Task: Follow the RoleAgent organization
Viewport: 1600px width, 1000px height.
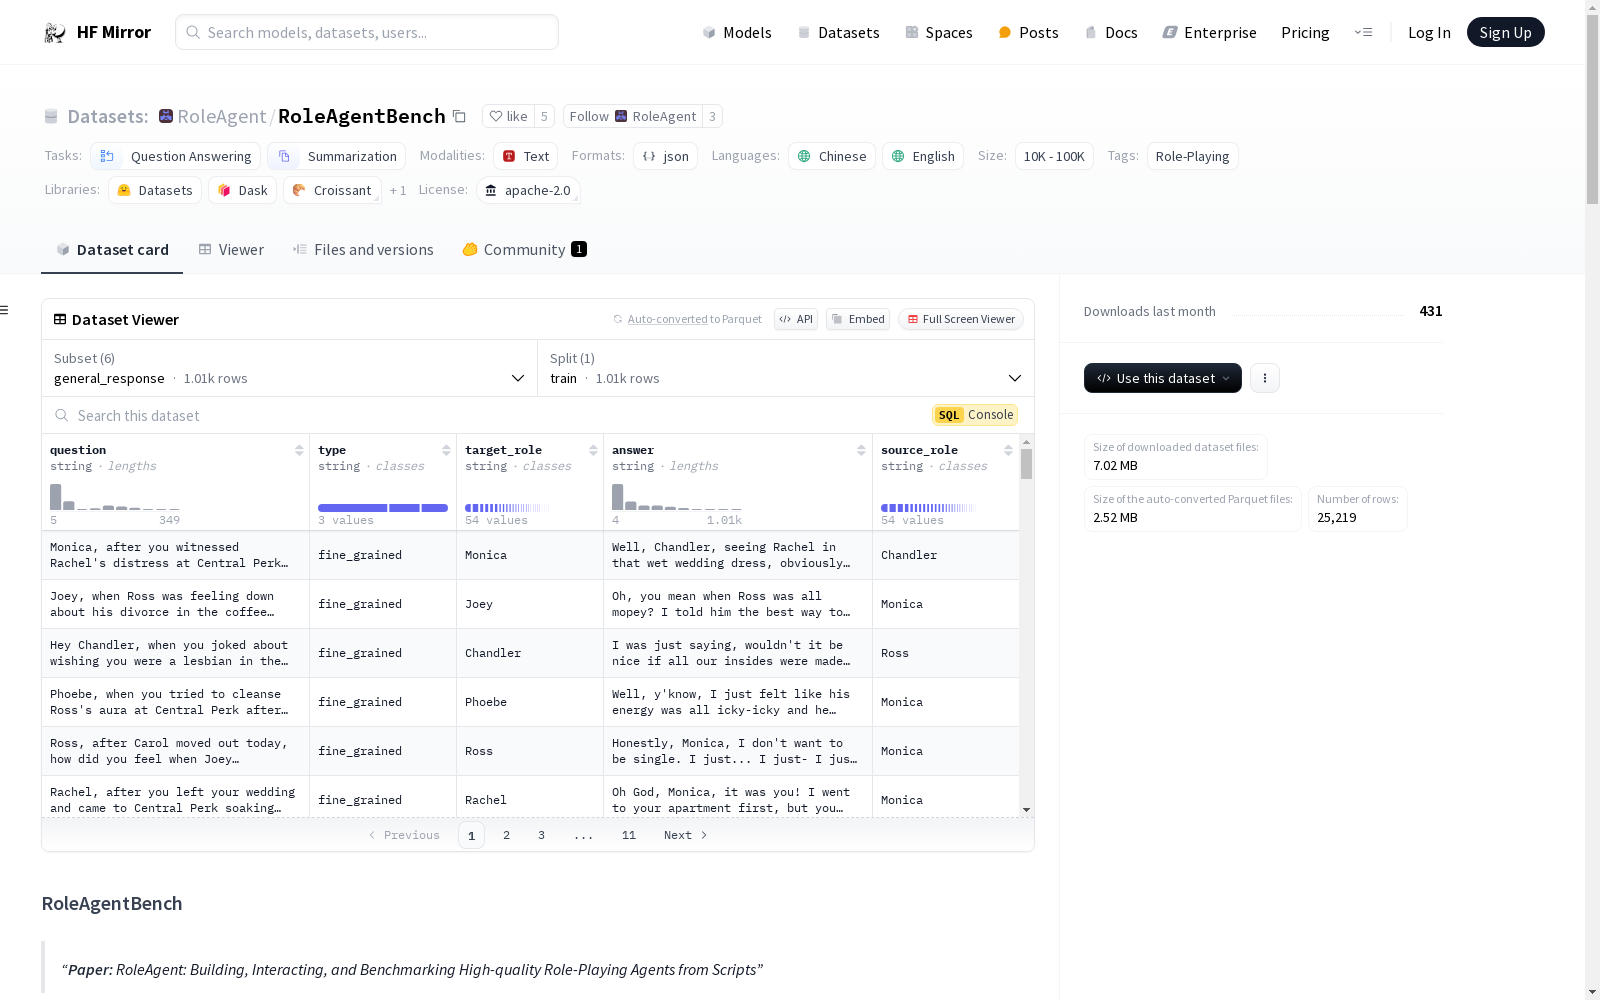Action: (x=632, y=116)
